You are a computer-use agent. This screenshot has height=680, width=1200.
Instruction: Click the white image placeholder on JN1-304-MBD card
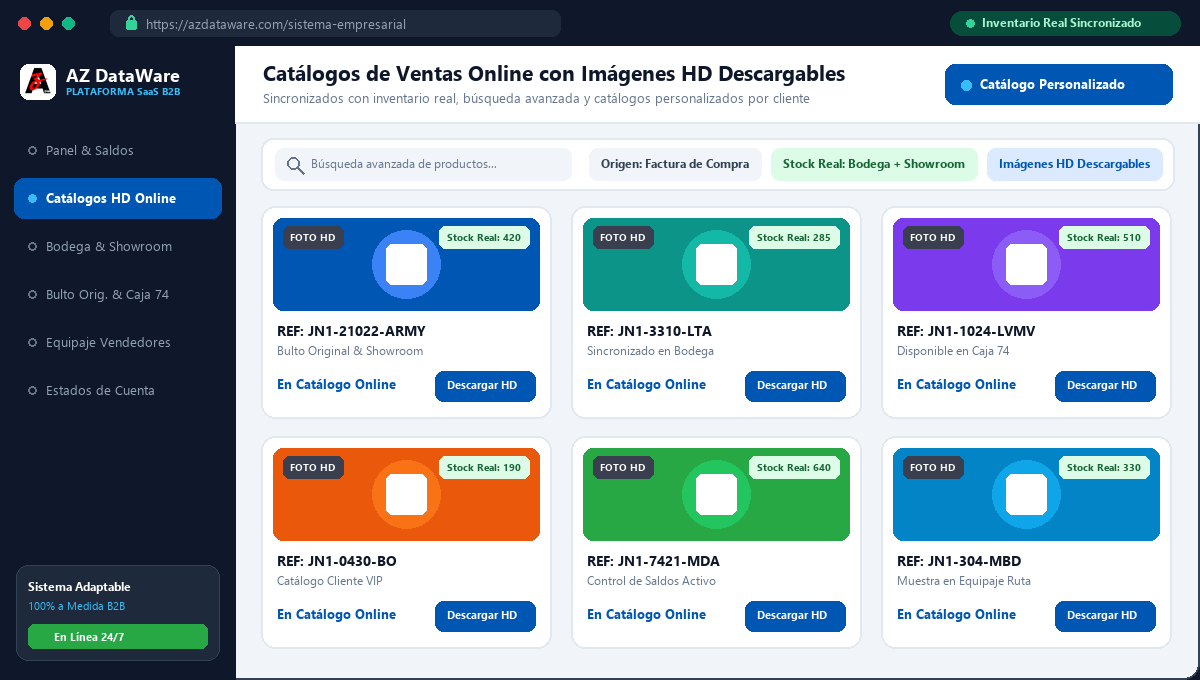click(1027, 494)
